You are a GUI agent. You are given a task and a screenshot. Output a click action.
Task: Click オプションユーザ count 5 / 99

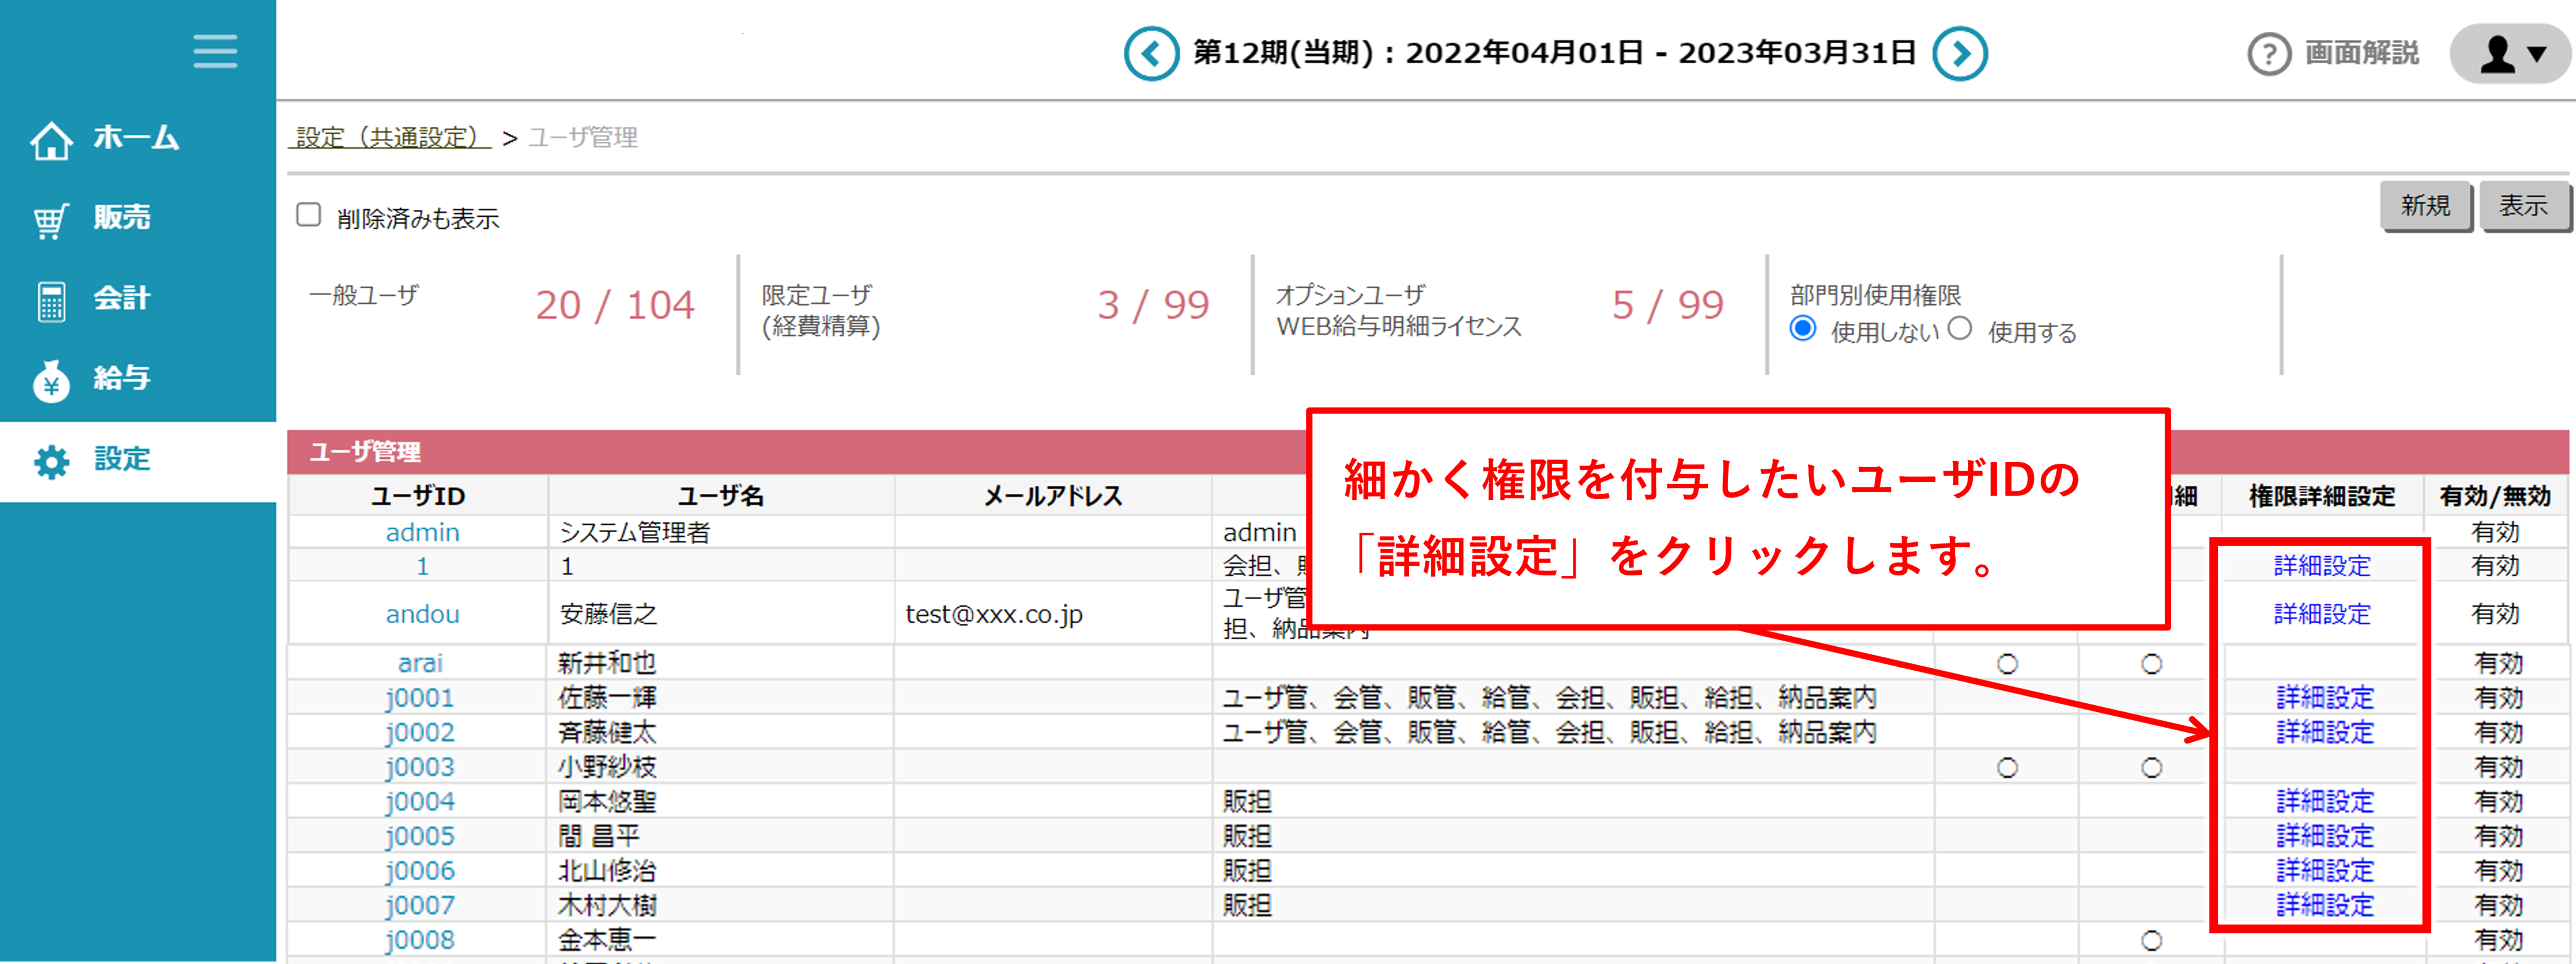[x=1667, y=305]
